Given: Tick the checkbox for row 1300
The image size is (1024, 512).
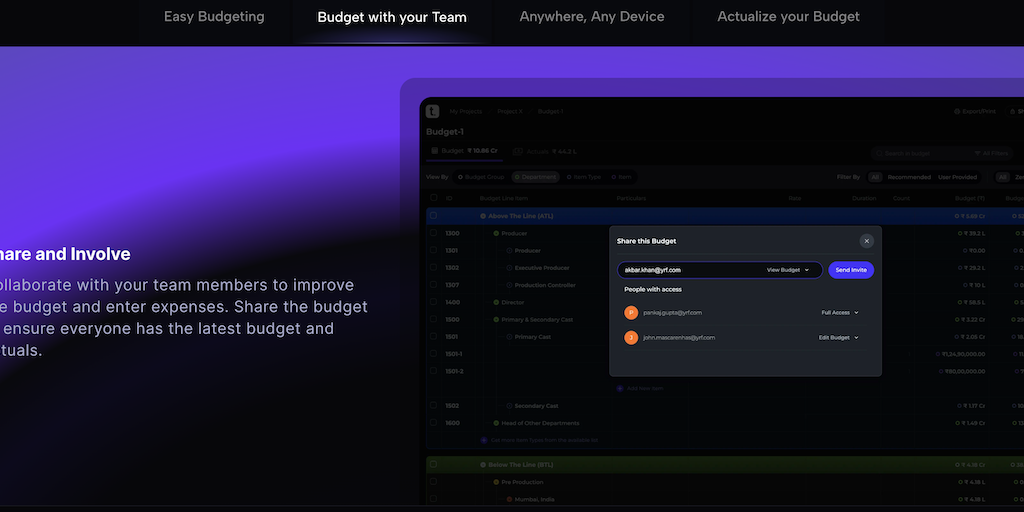Looking at the screenshot, I should tap(433, 233).
